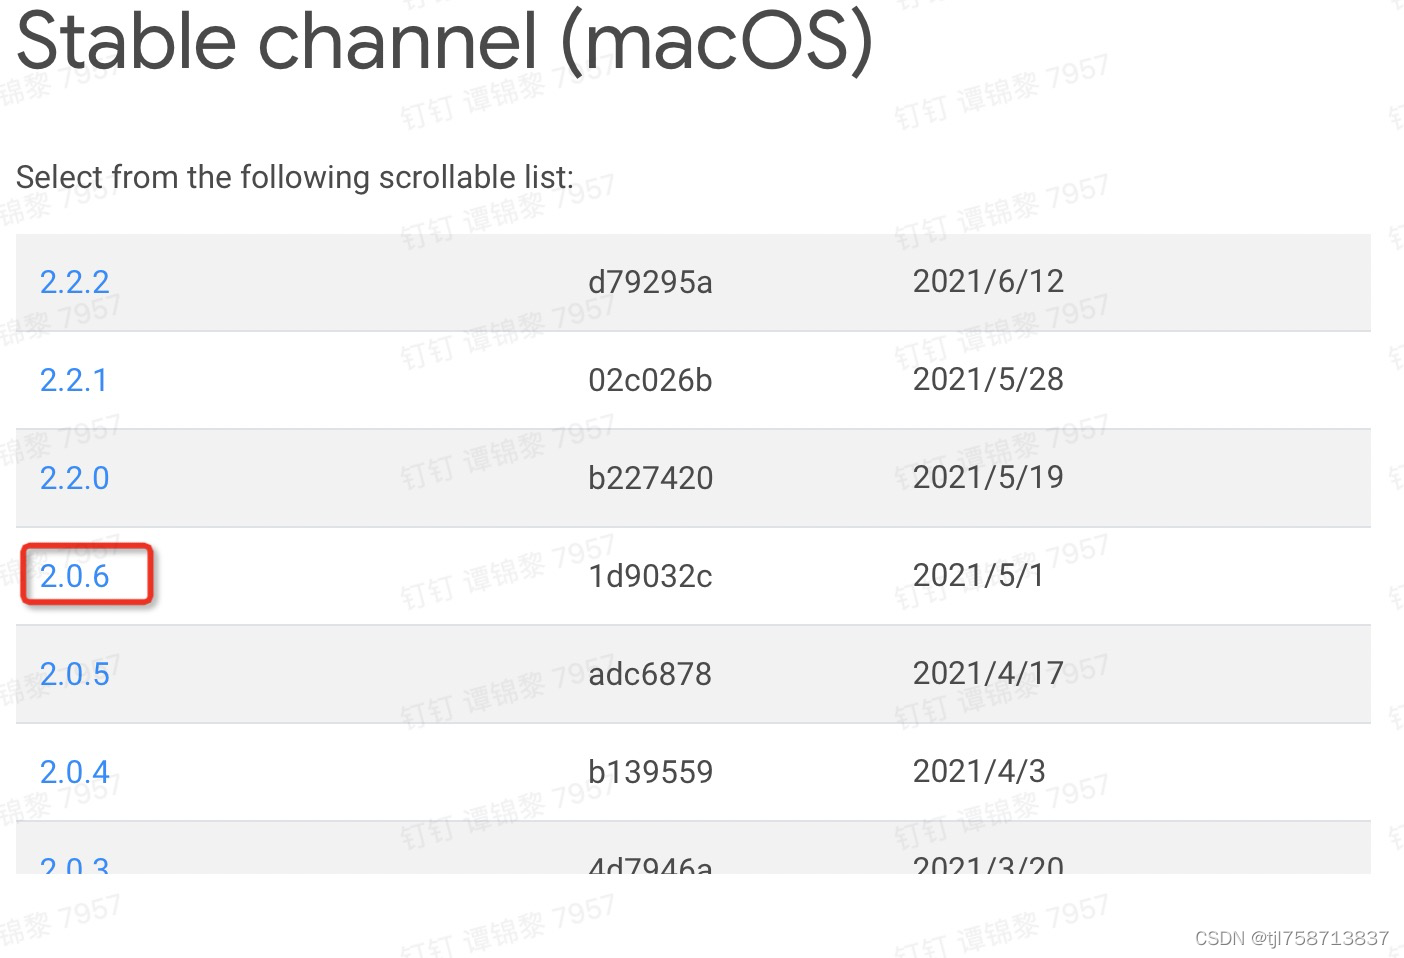Select the 02c026b commit hash cell
The height and width of the screenshot is (958, 1404).
(x=650, y=380)
